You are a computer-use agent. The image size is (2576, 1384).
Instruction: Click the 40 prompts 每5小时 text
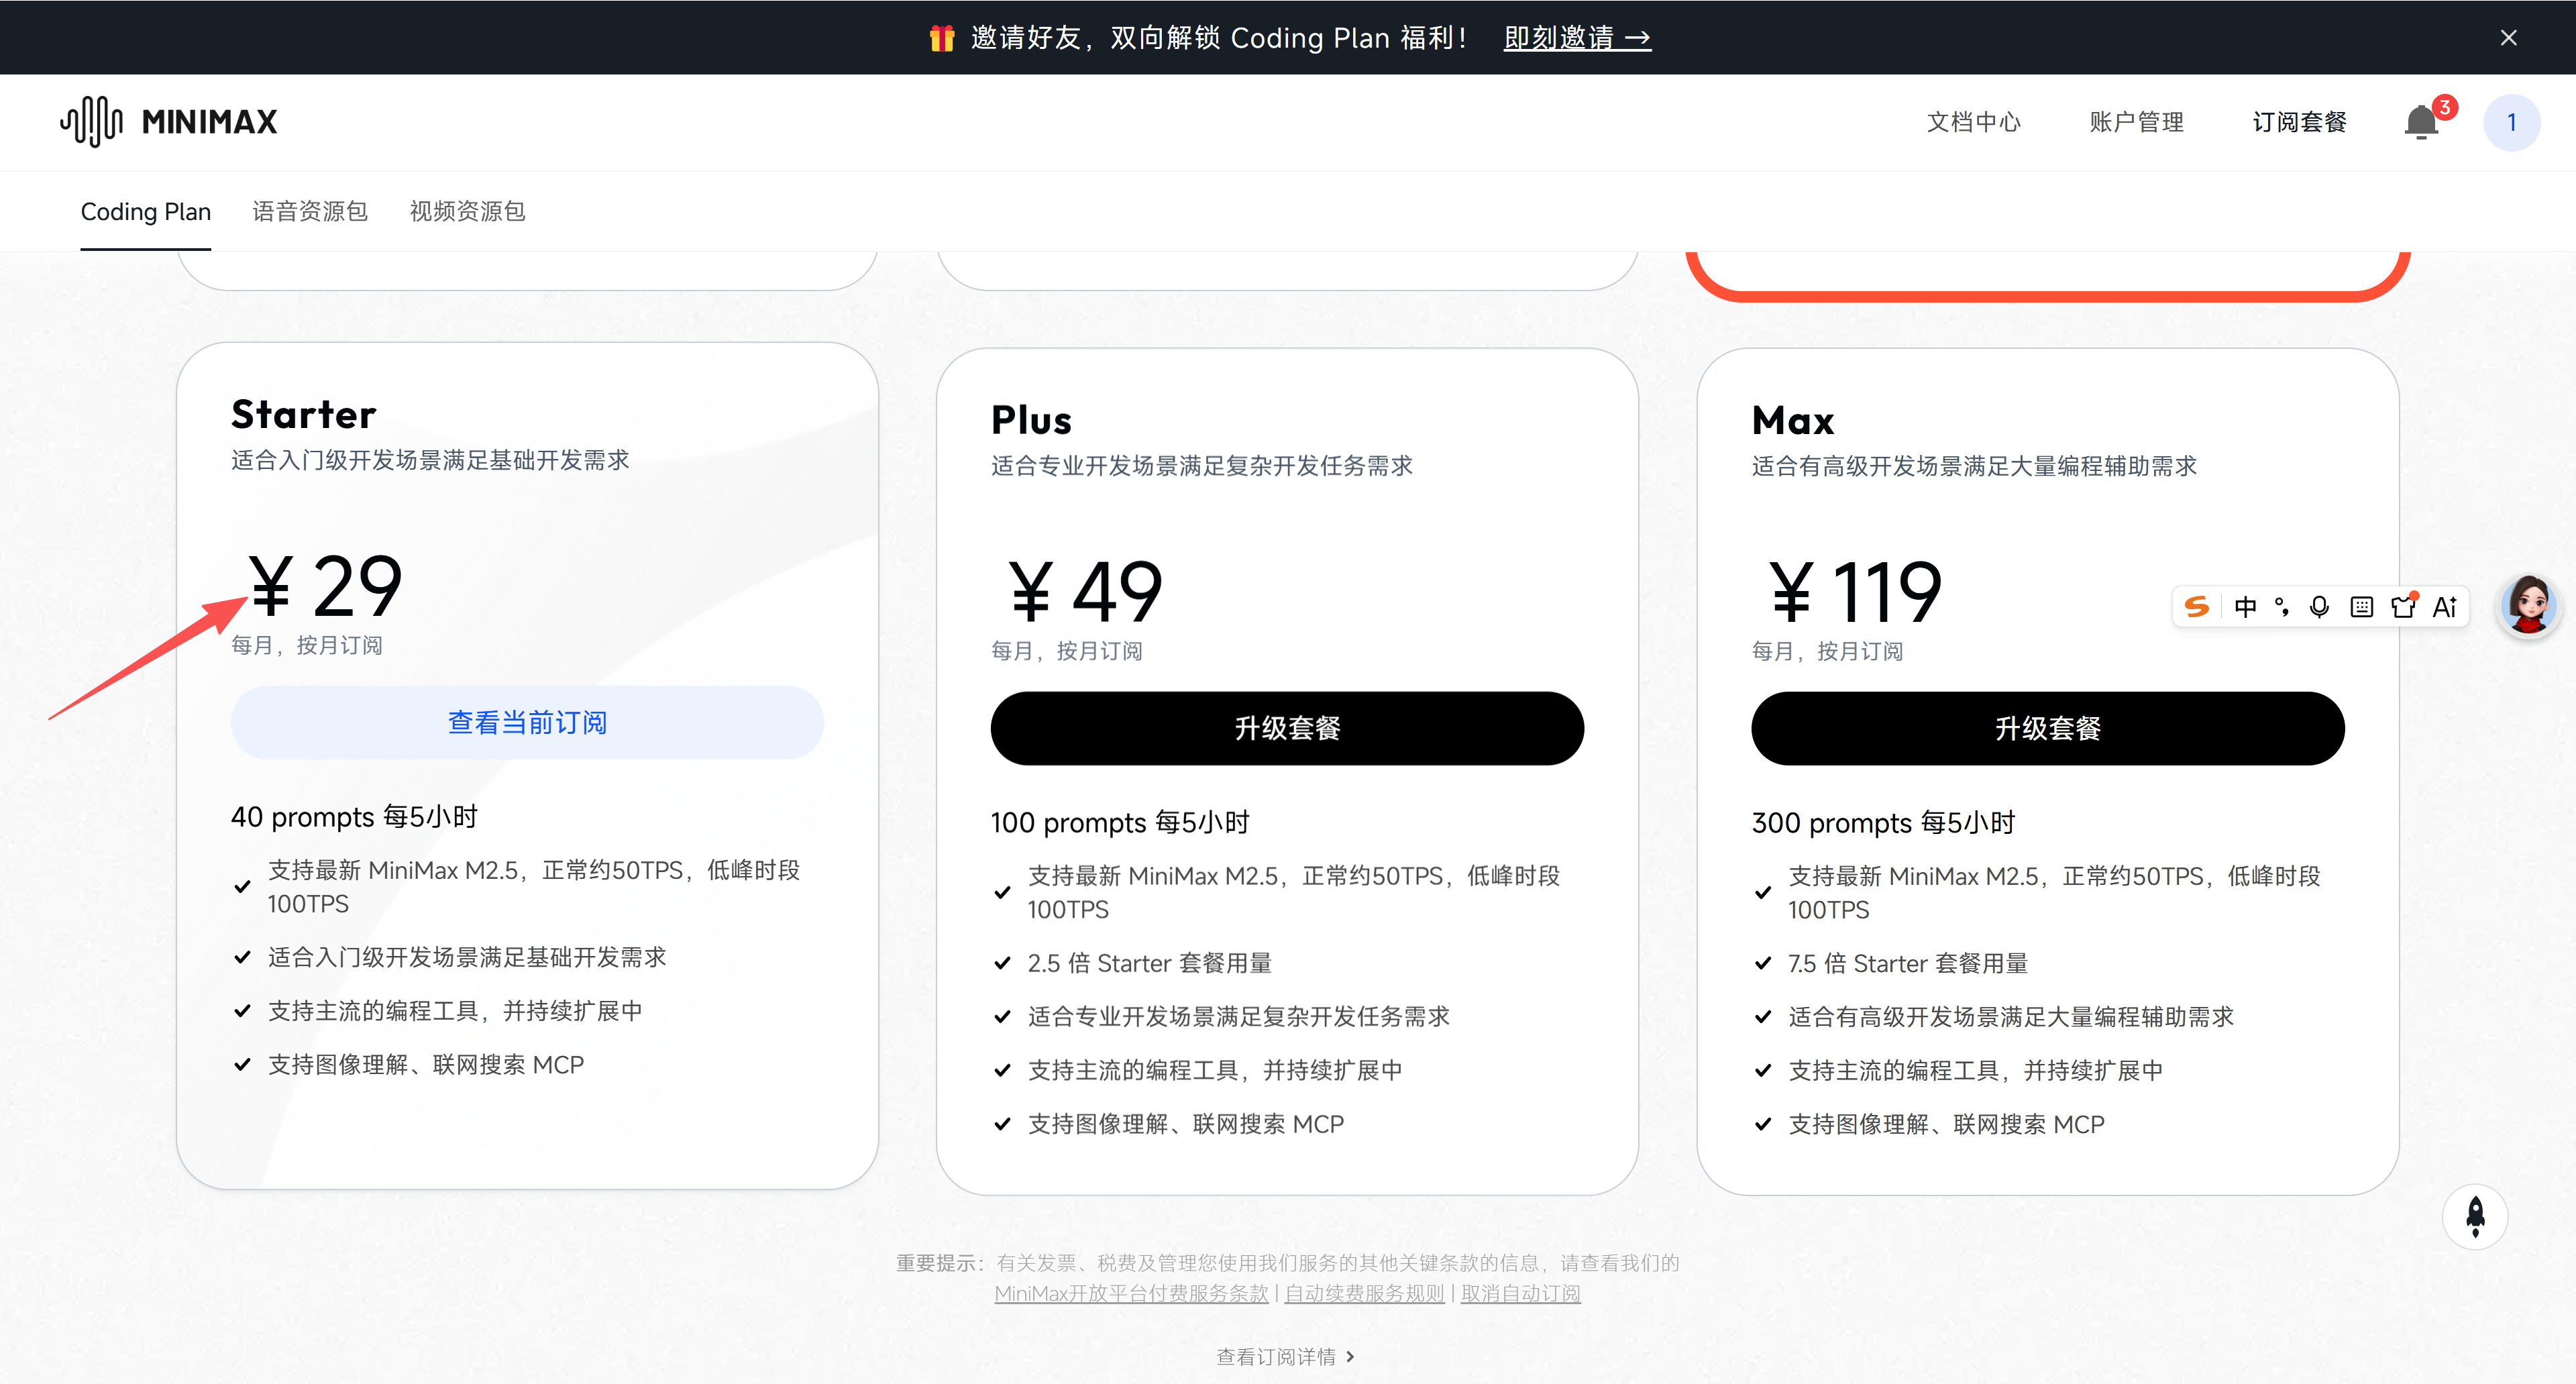point(354,817)
